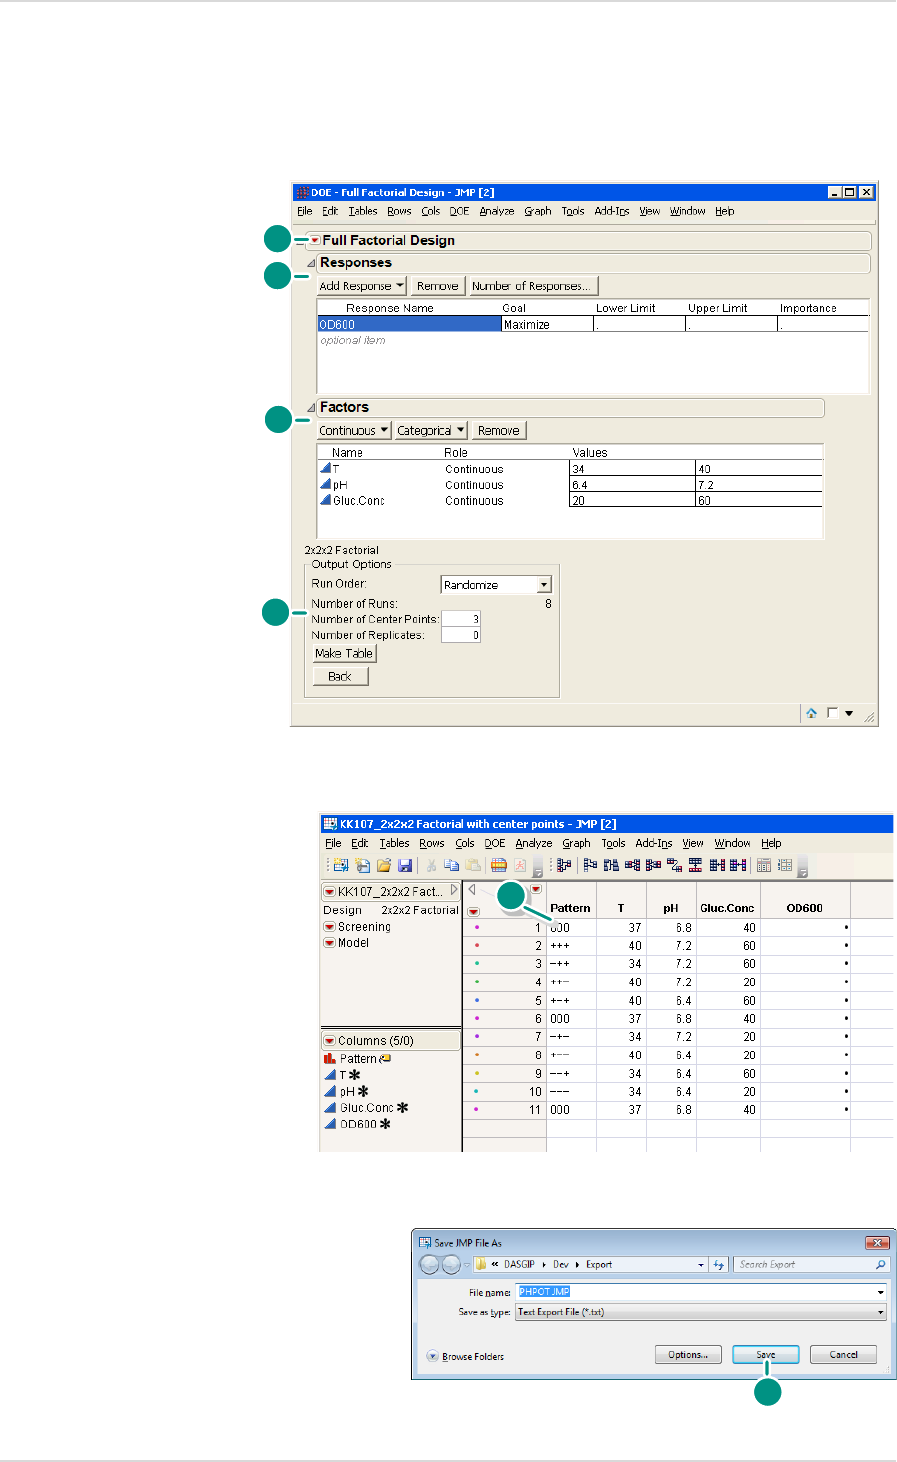Expand Browse Folders in Save dialog
The width and height of the screenshot is (897, 1462).
point(465,1356)
